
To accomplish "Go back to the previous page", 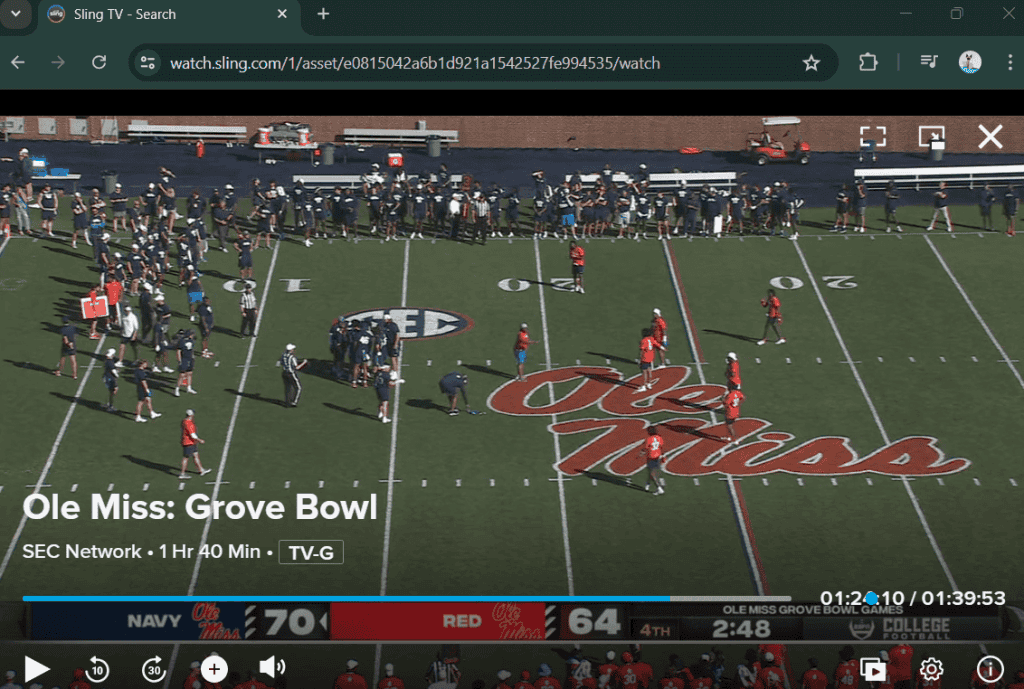I will click(18, 63).
